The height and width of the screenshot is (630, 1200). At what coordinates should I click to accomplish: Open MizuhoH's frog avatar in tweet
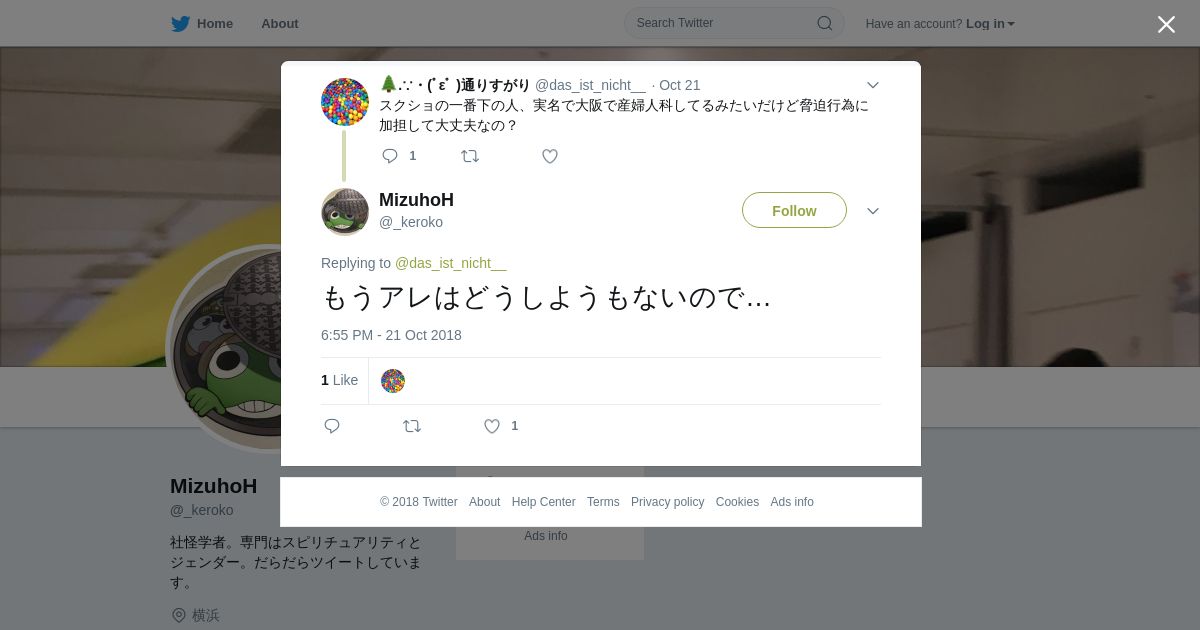pyautogui.click(x=345, y=211)
